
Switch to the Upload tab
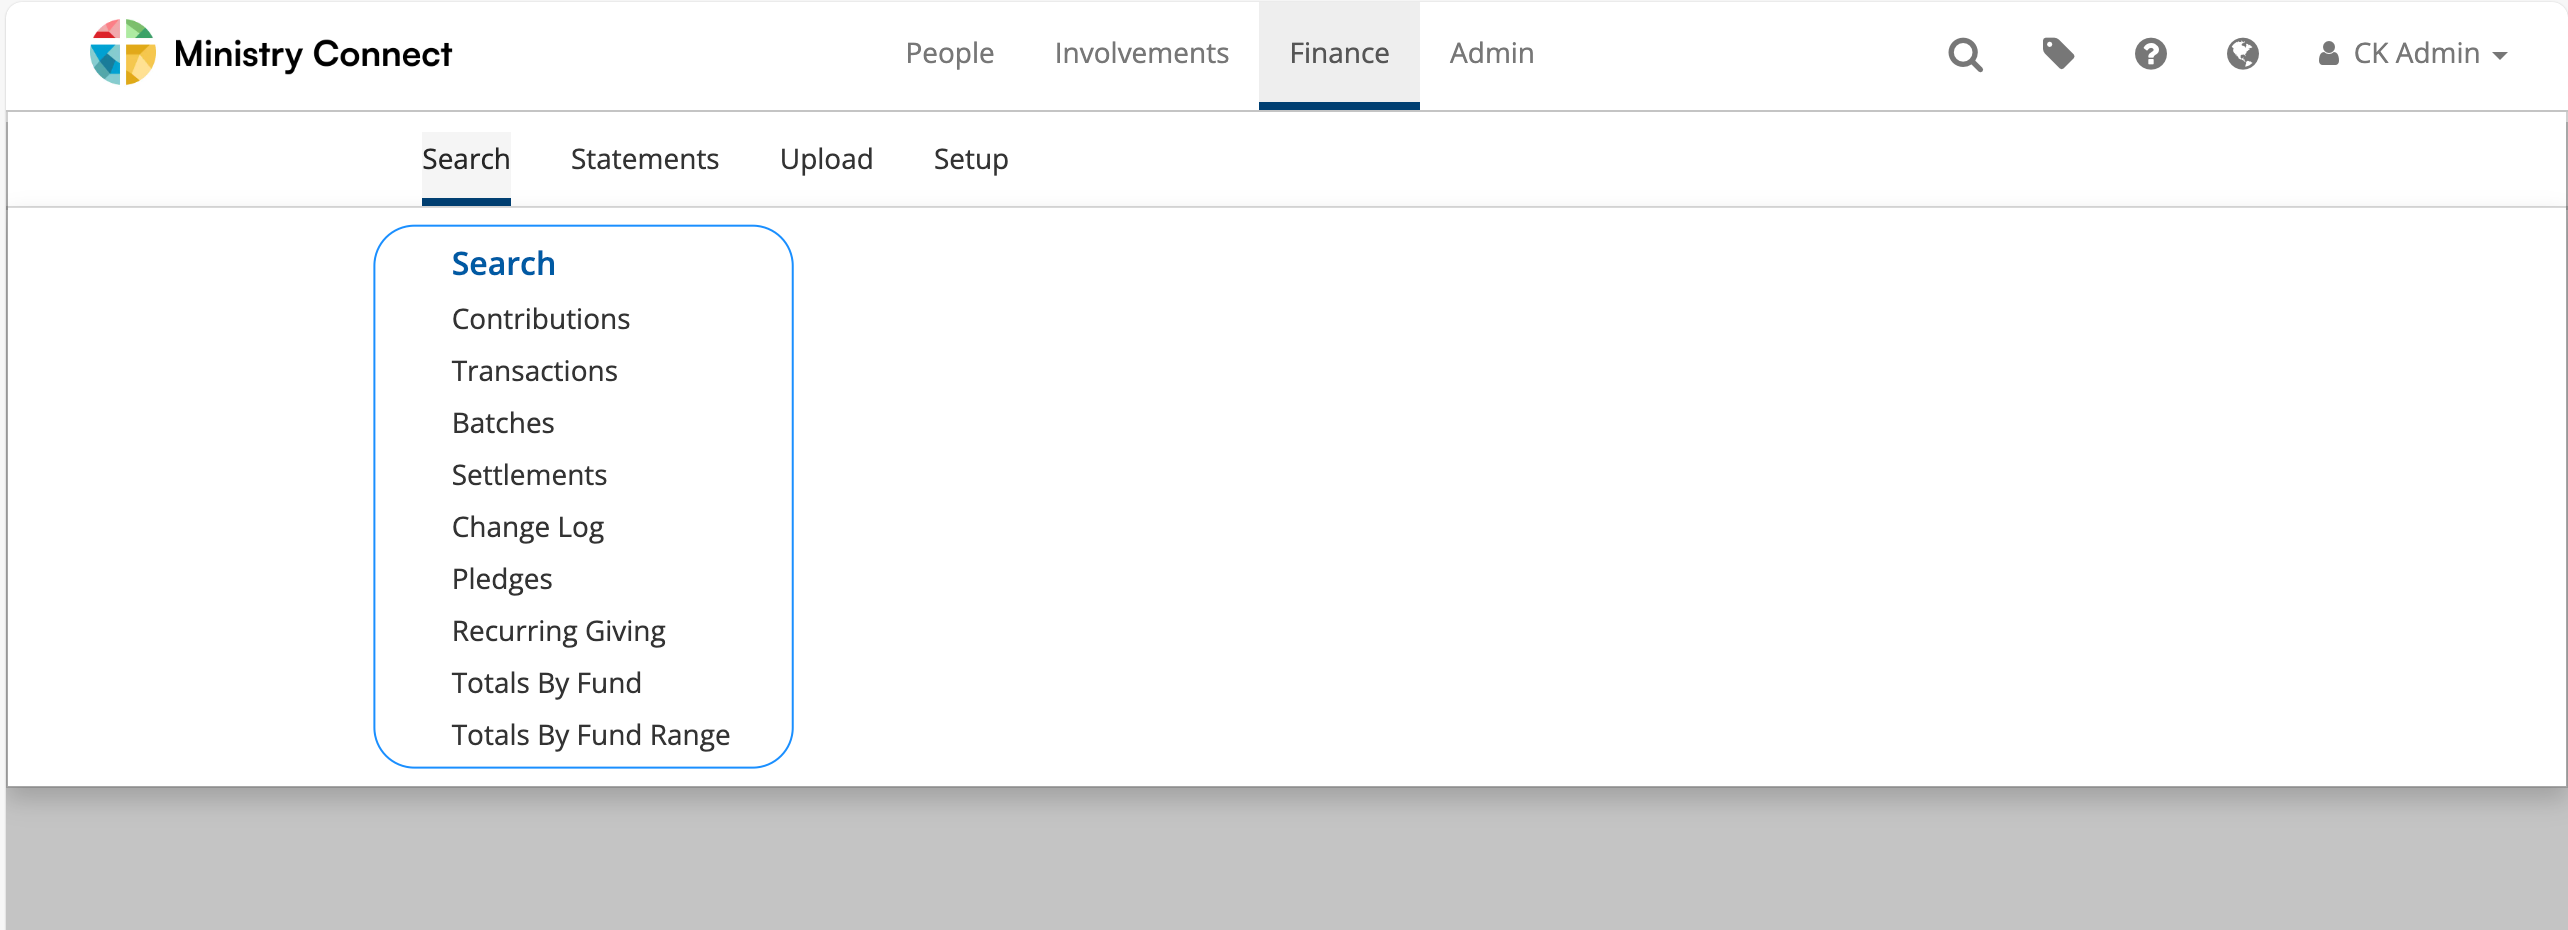click(x=826, y=159)
